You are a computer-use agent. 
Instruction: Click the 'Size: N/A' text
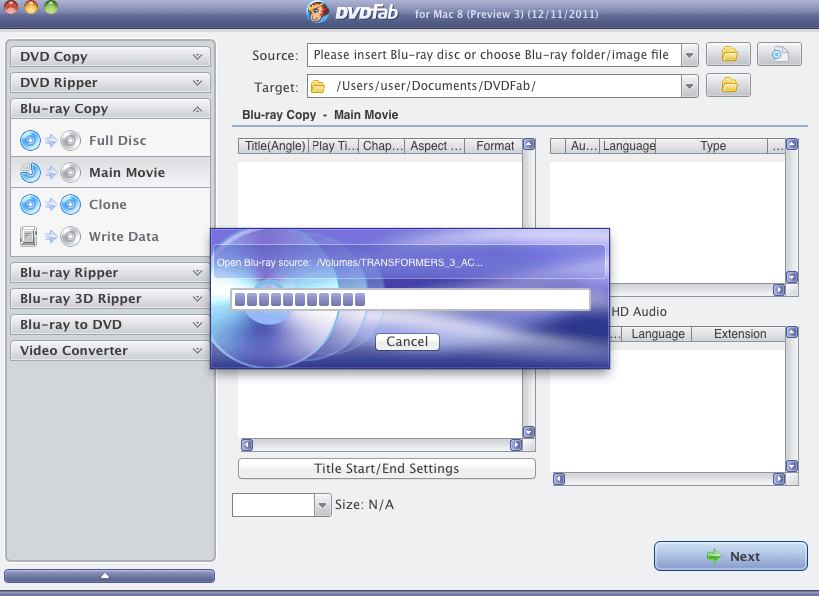tap(365, 505)
